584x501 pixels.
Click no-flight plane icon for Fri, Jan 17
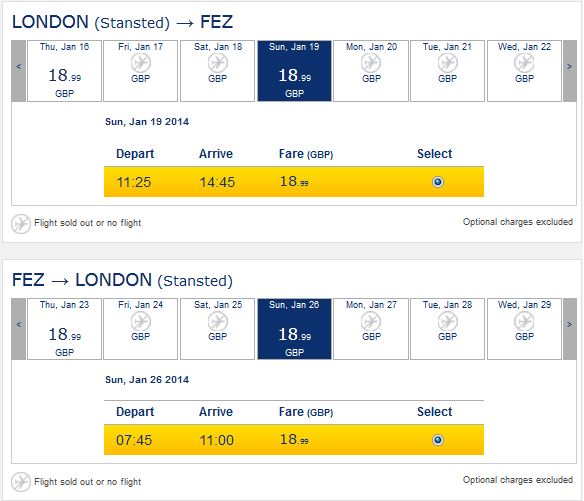click(141, 63)
